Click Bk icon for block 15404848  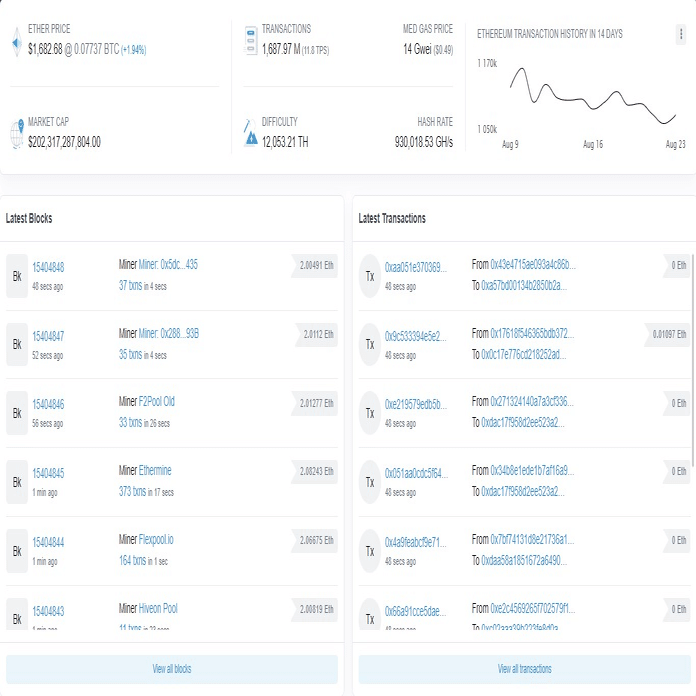click(x=17, y=276)
